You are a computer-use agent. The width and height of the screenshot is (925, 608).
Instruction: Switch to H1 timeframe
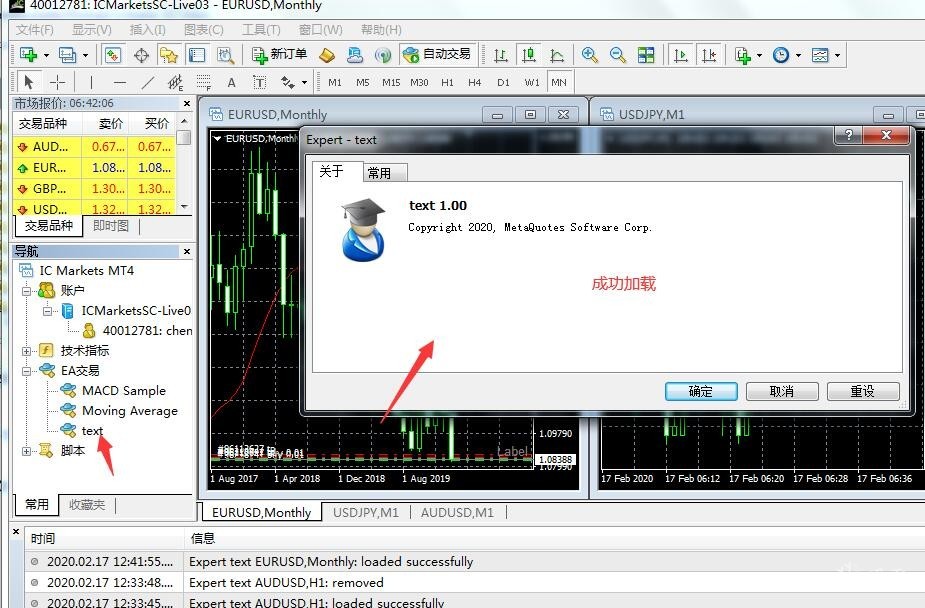click(x=447, y=82)
